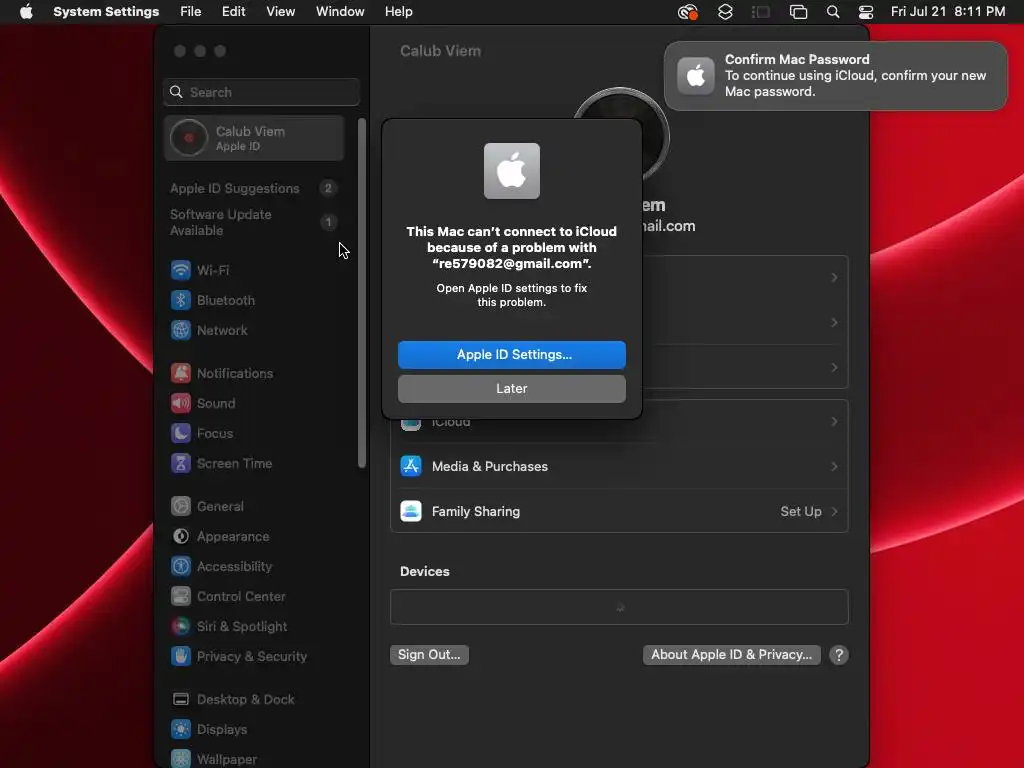Click the Control Center icon in sidebar
Image resolution: width=1024 pixels, height=768 pixels.
(181, 596)
